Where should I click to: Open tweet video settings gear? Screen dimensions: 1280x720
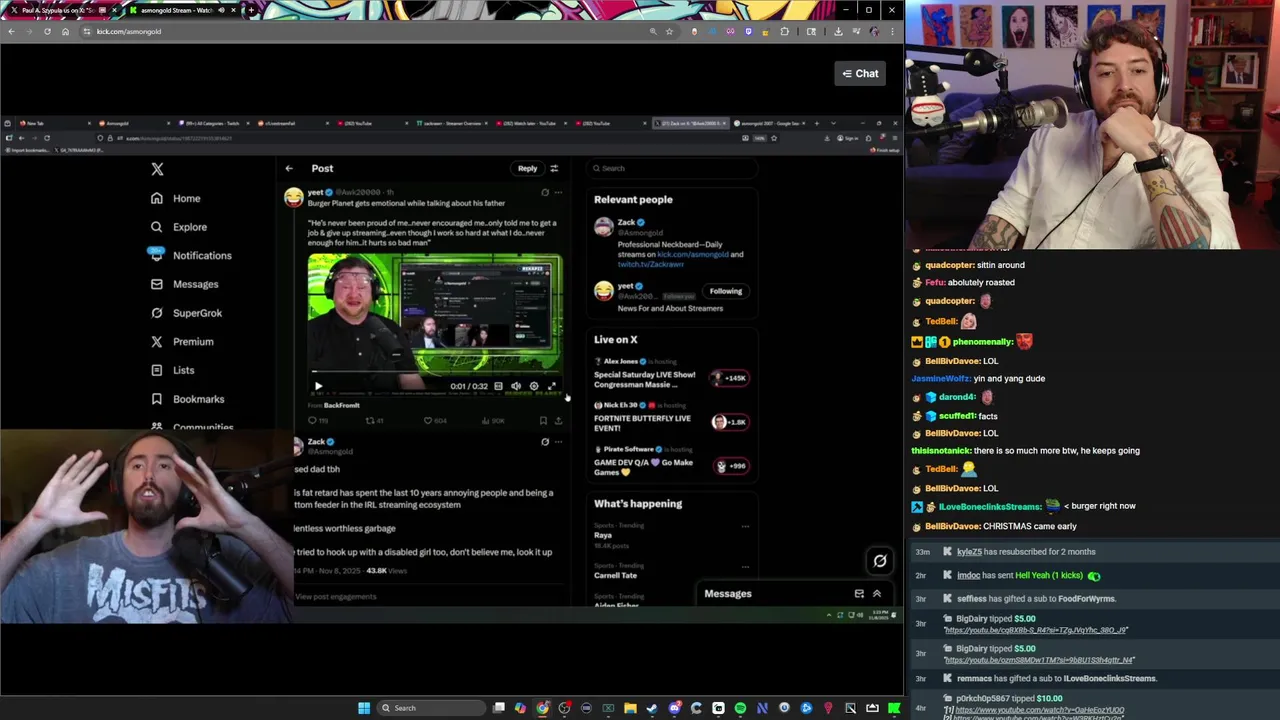point(534,386)
